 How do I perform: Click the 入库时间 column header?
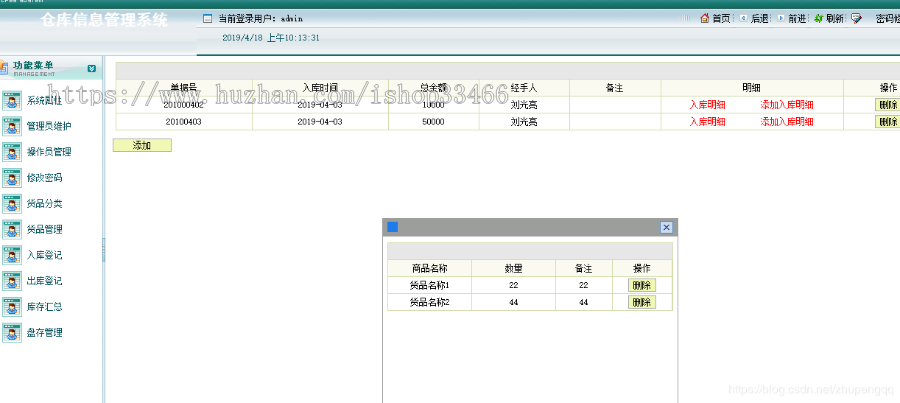[x=320, y=88]
